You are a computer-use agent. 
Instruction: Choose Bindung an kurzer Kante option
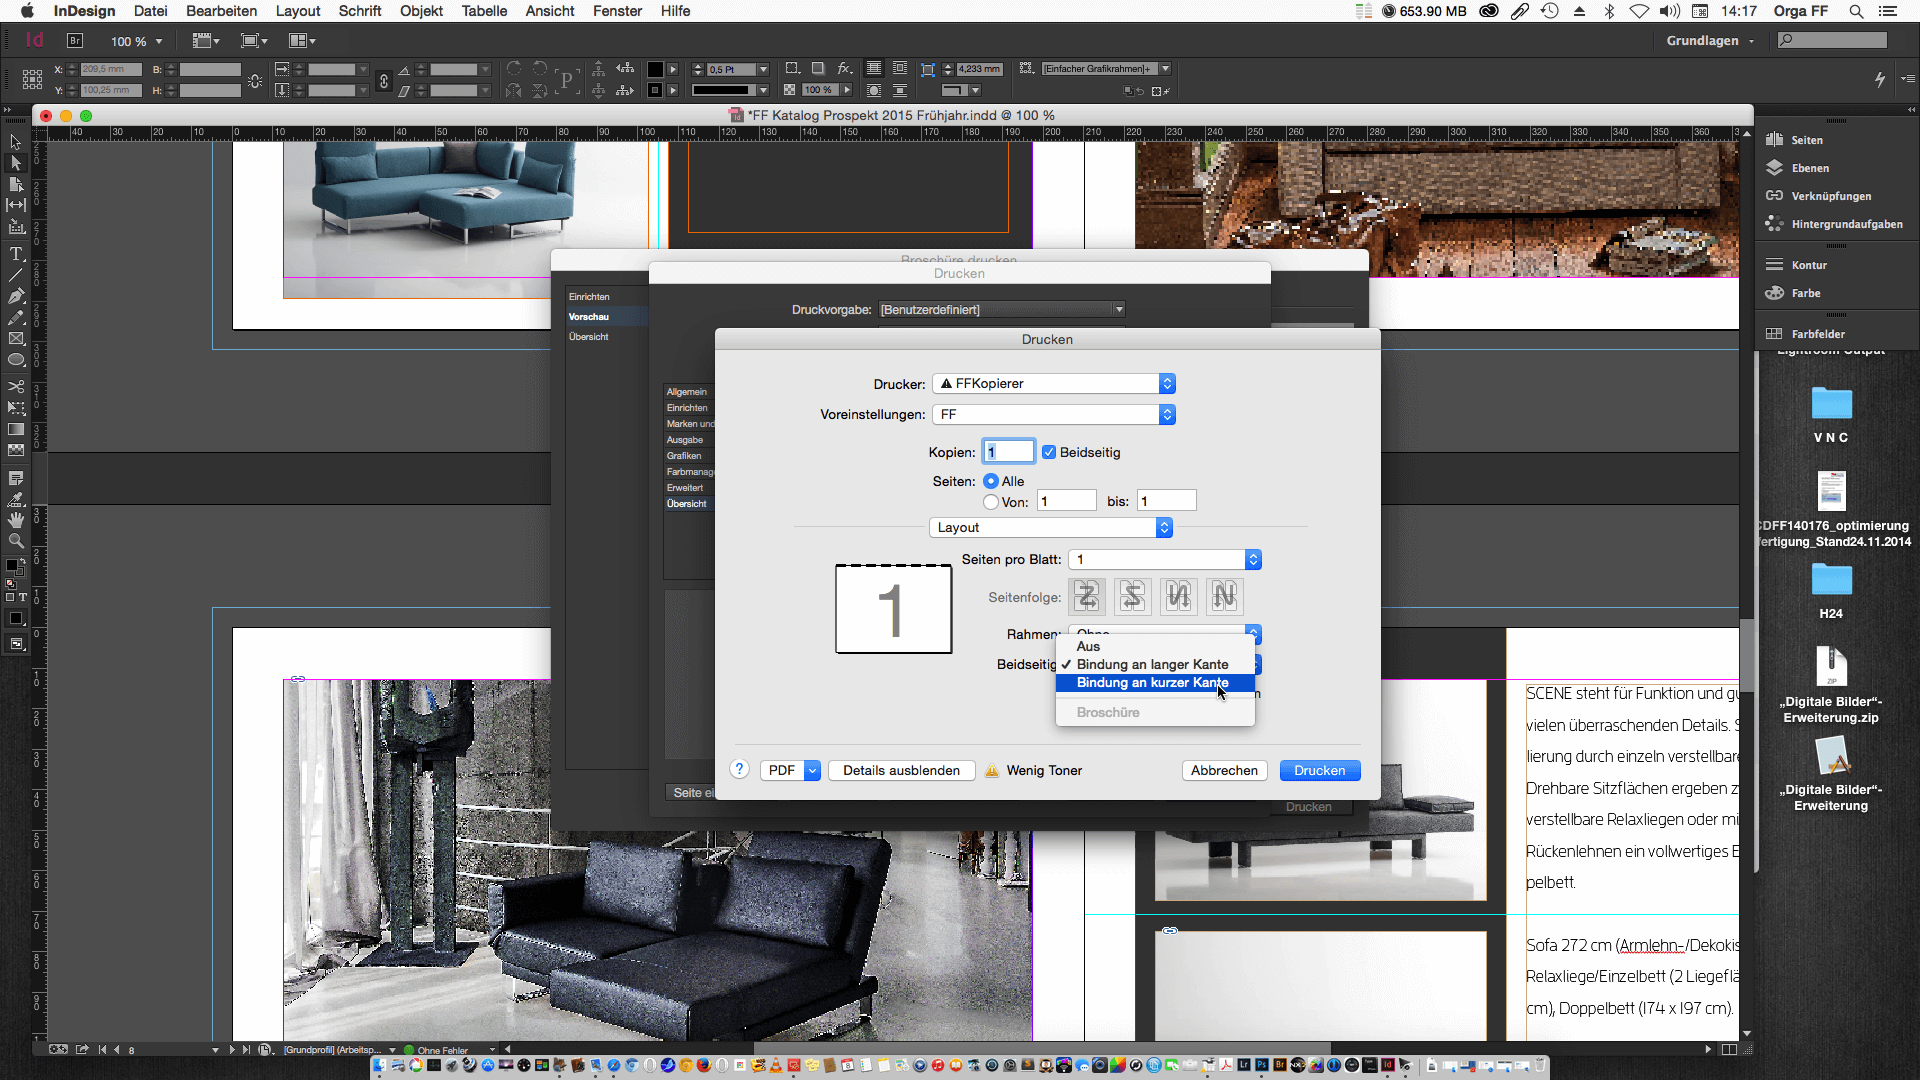(x=1152, y=683)
